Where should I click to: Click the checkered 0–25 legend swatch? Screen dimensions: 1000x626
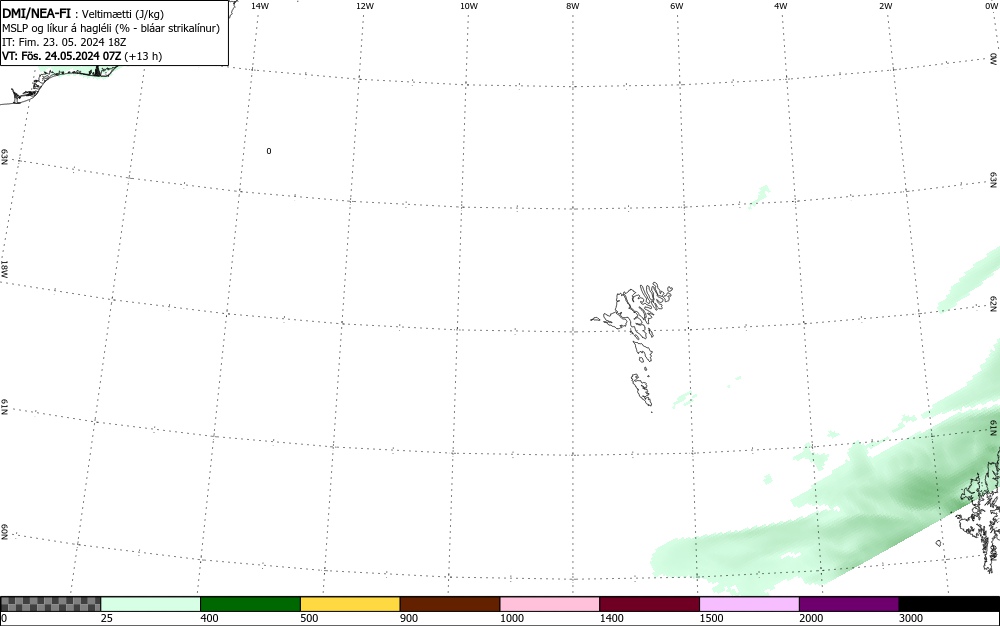(x=50, y=604)
